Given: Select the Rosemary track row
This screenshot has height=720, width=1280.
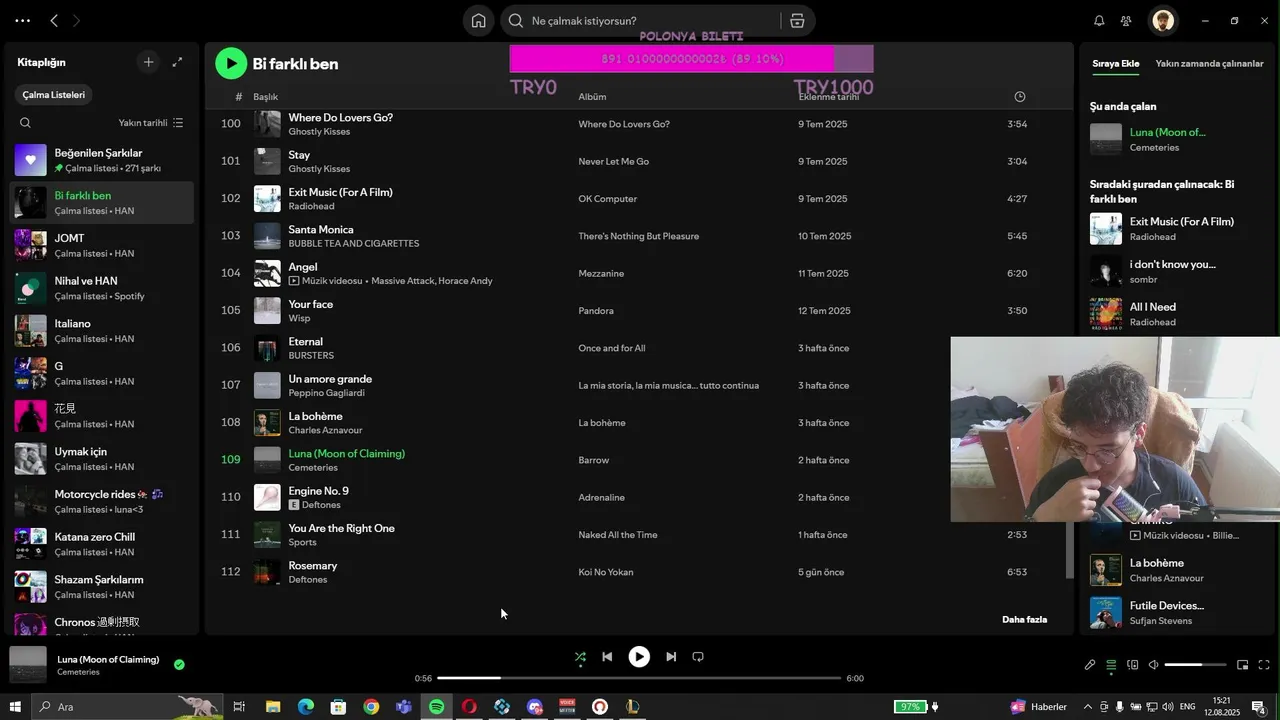Looking at the screenshot, I should [640, 572].
